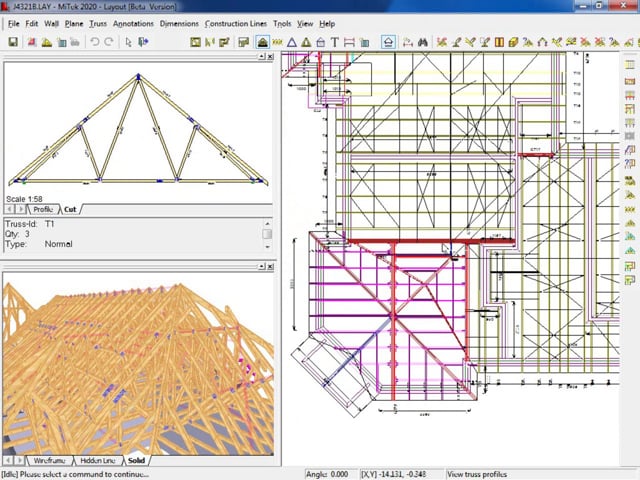Click the tab scroll left arrow under truss profile

[11, 209]
